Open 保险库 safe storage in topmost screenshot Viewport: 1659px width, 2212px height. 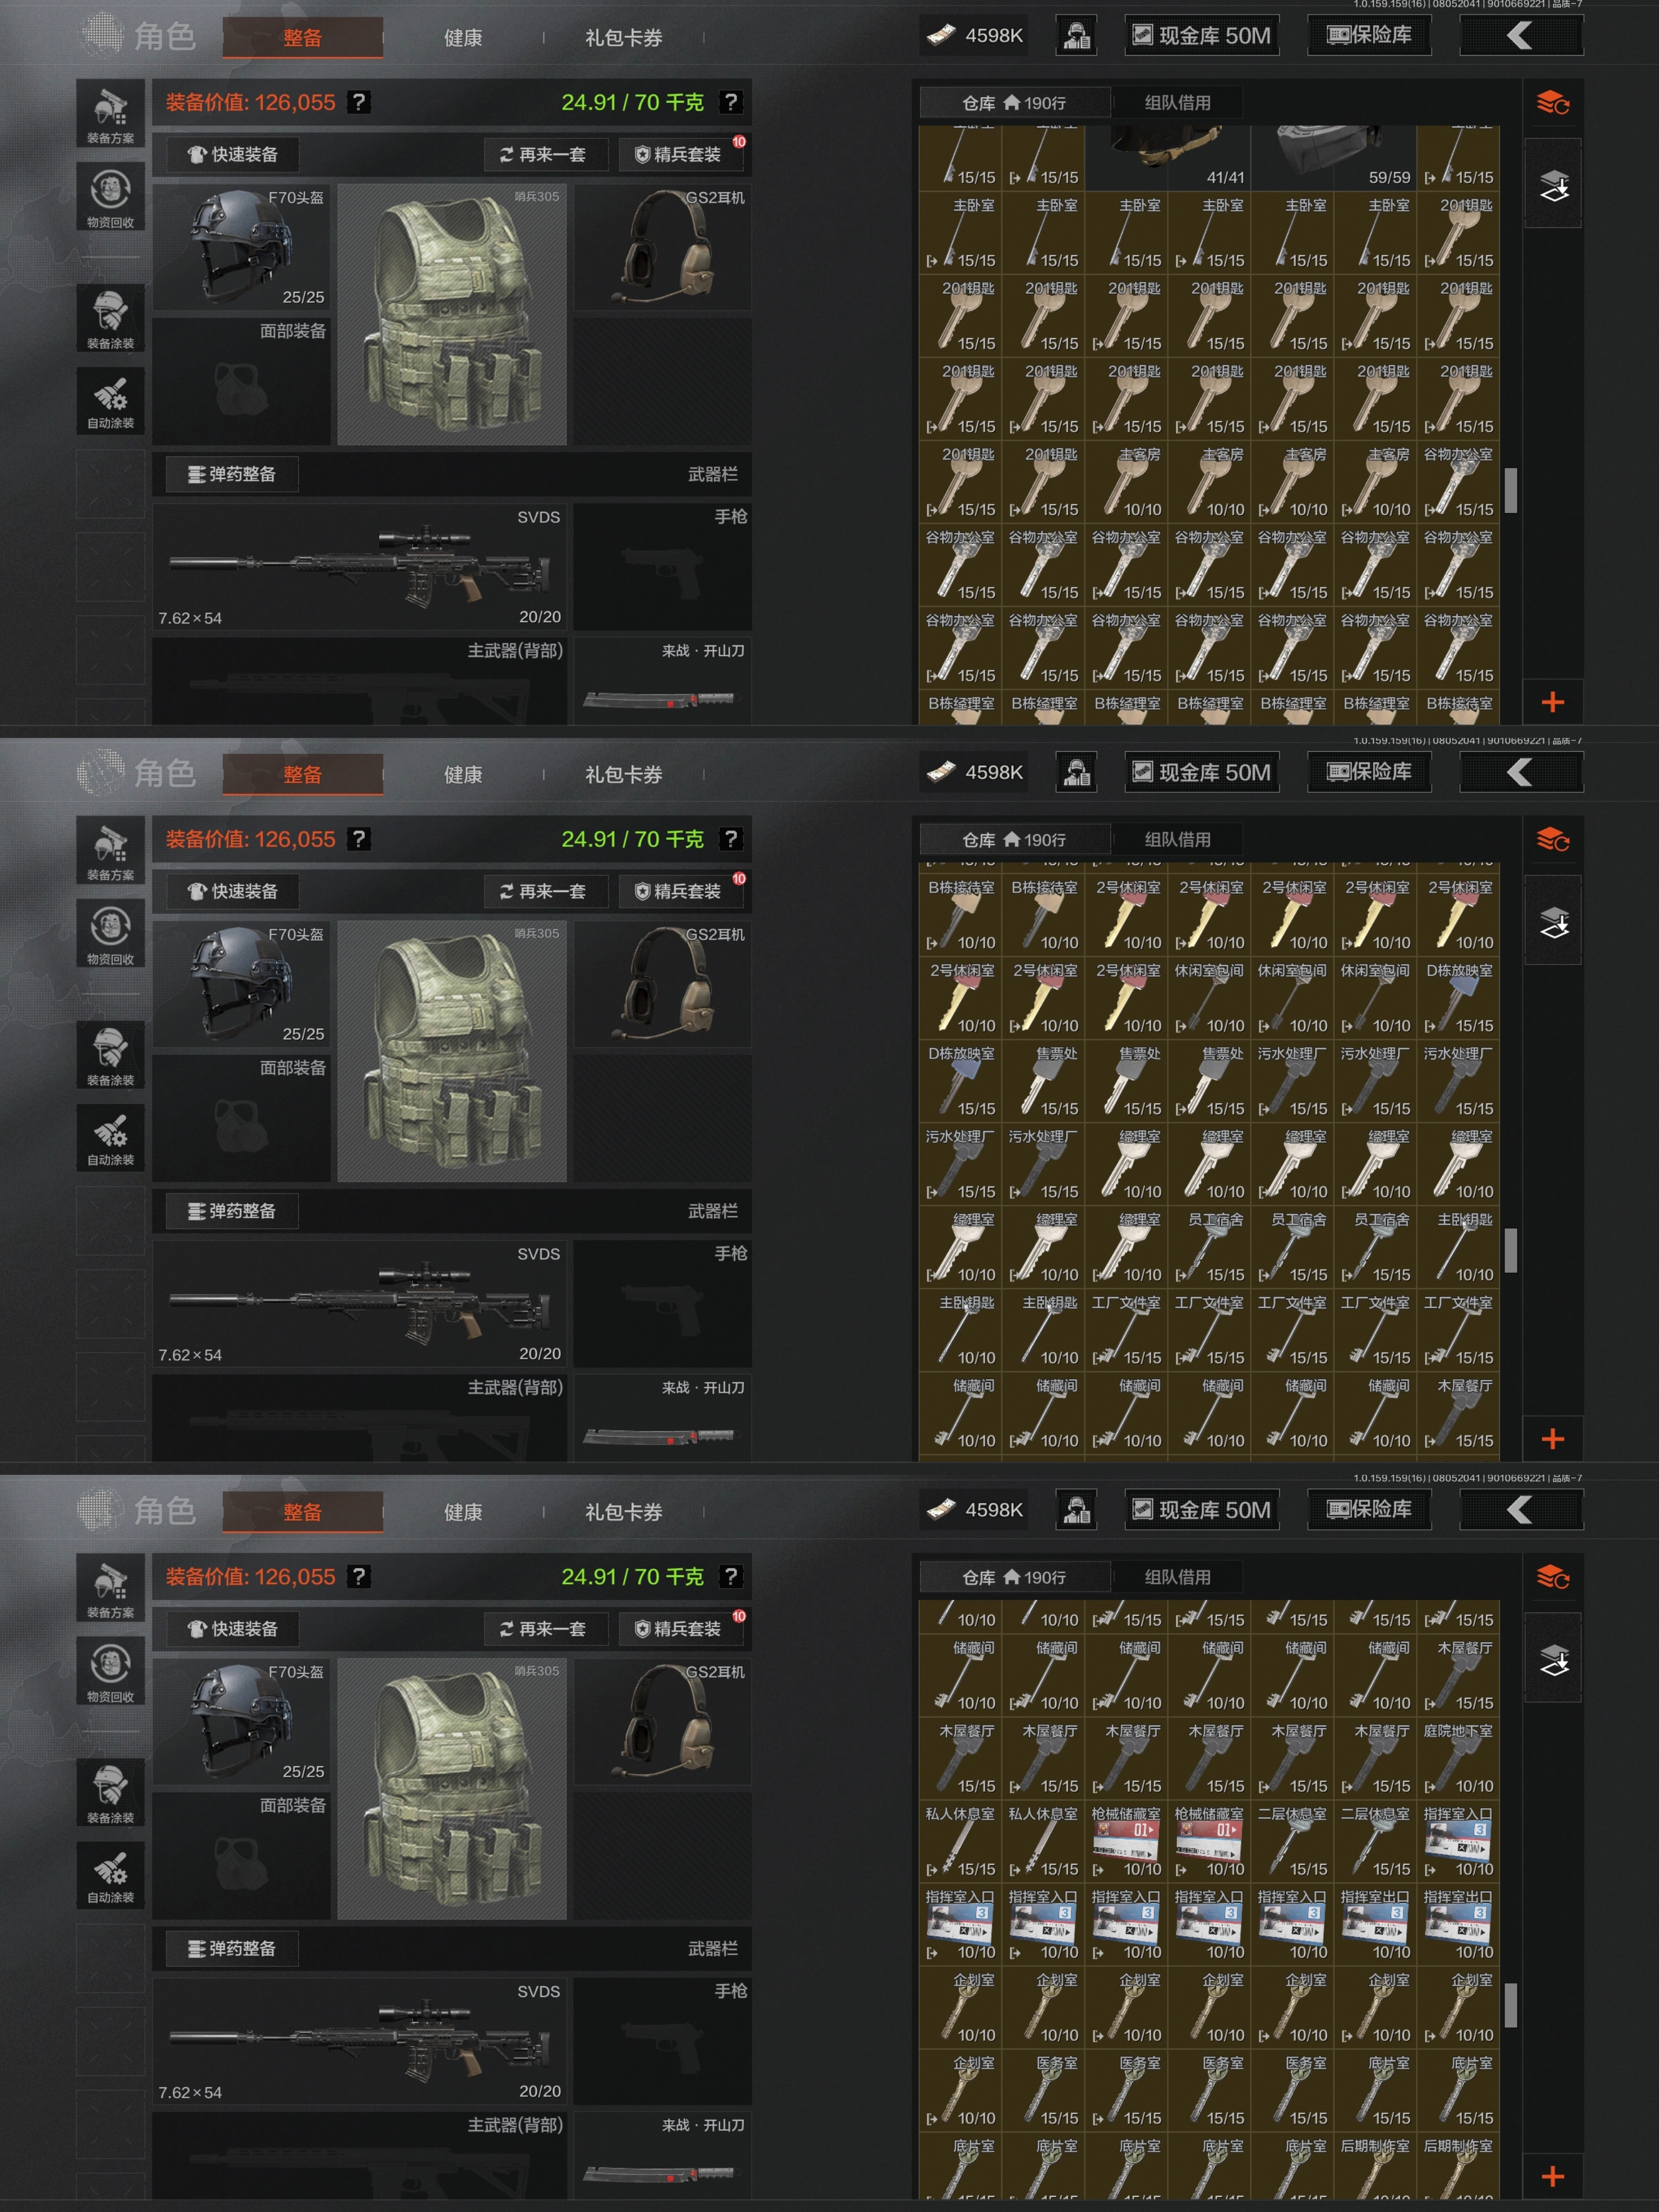(x=1369, y=36)
